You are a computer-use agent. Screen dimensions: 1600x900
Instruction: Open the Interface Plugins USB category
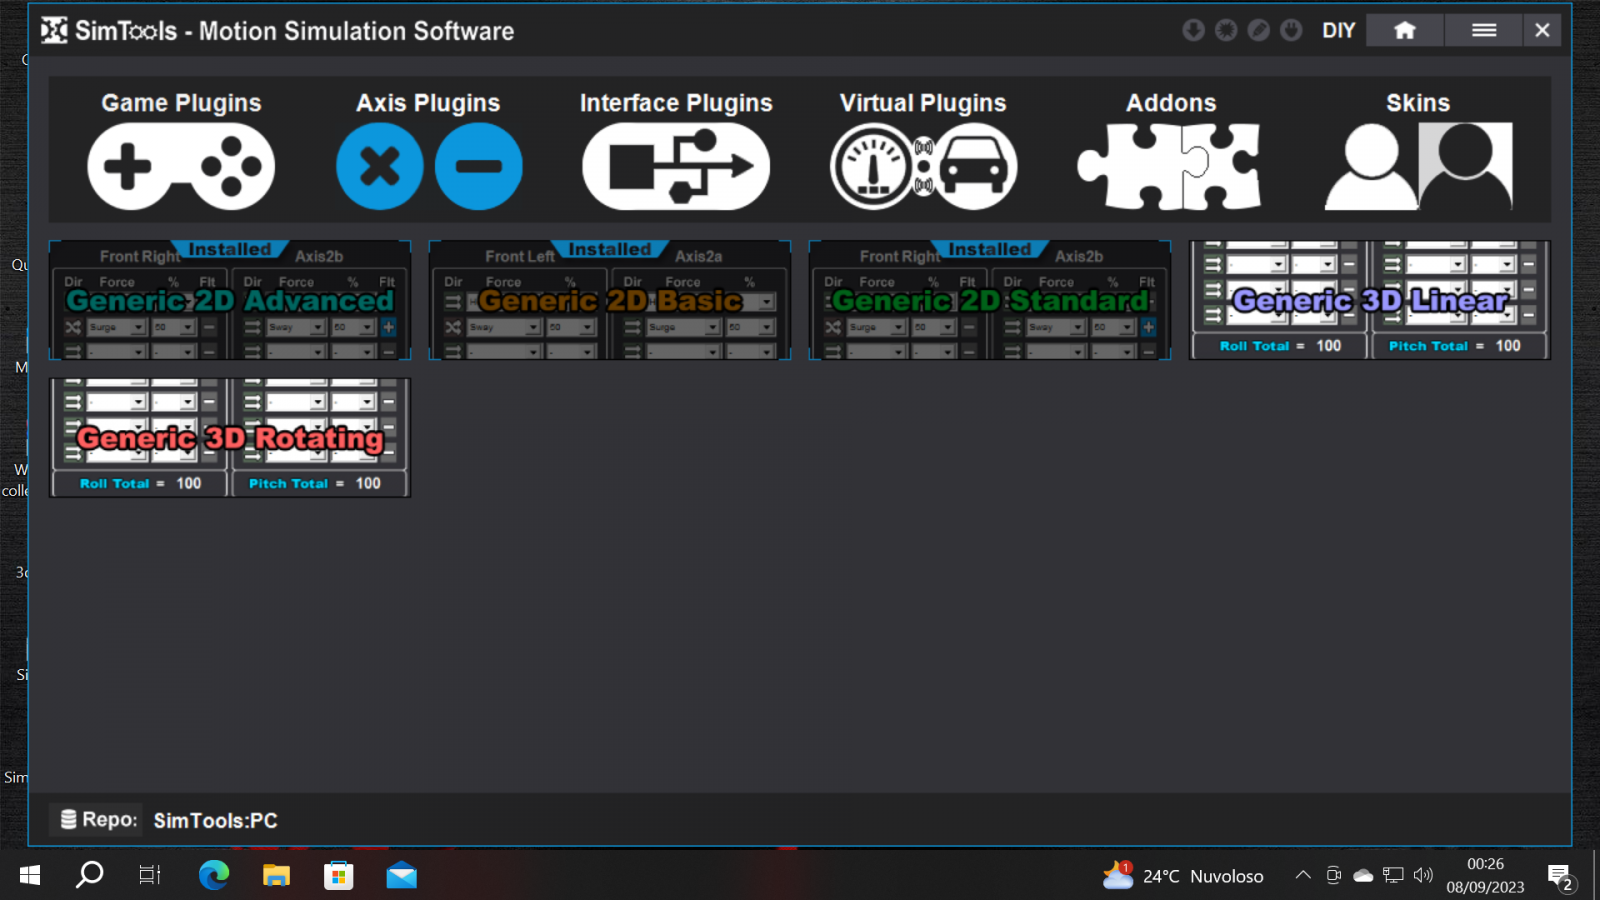click(676, 166)
